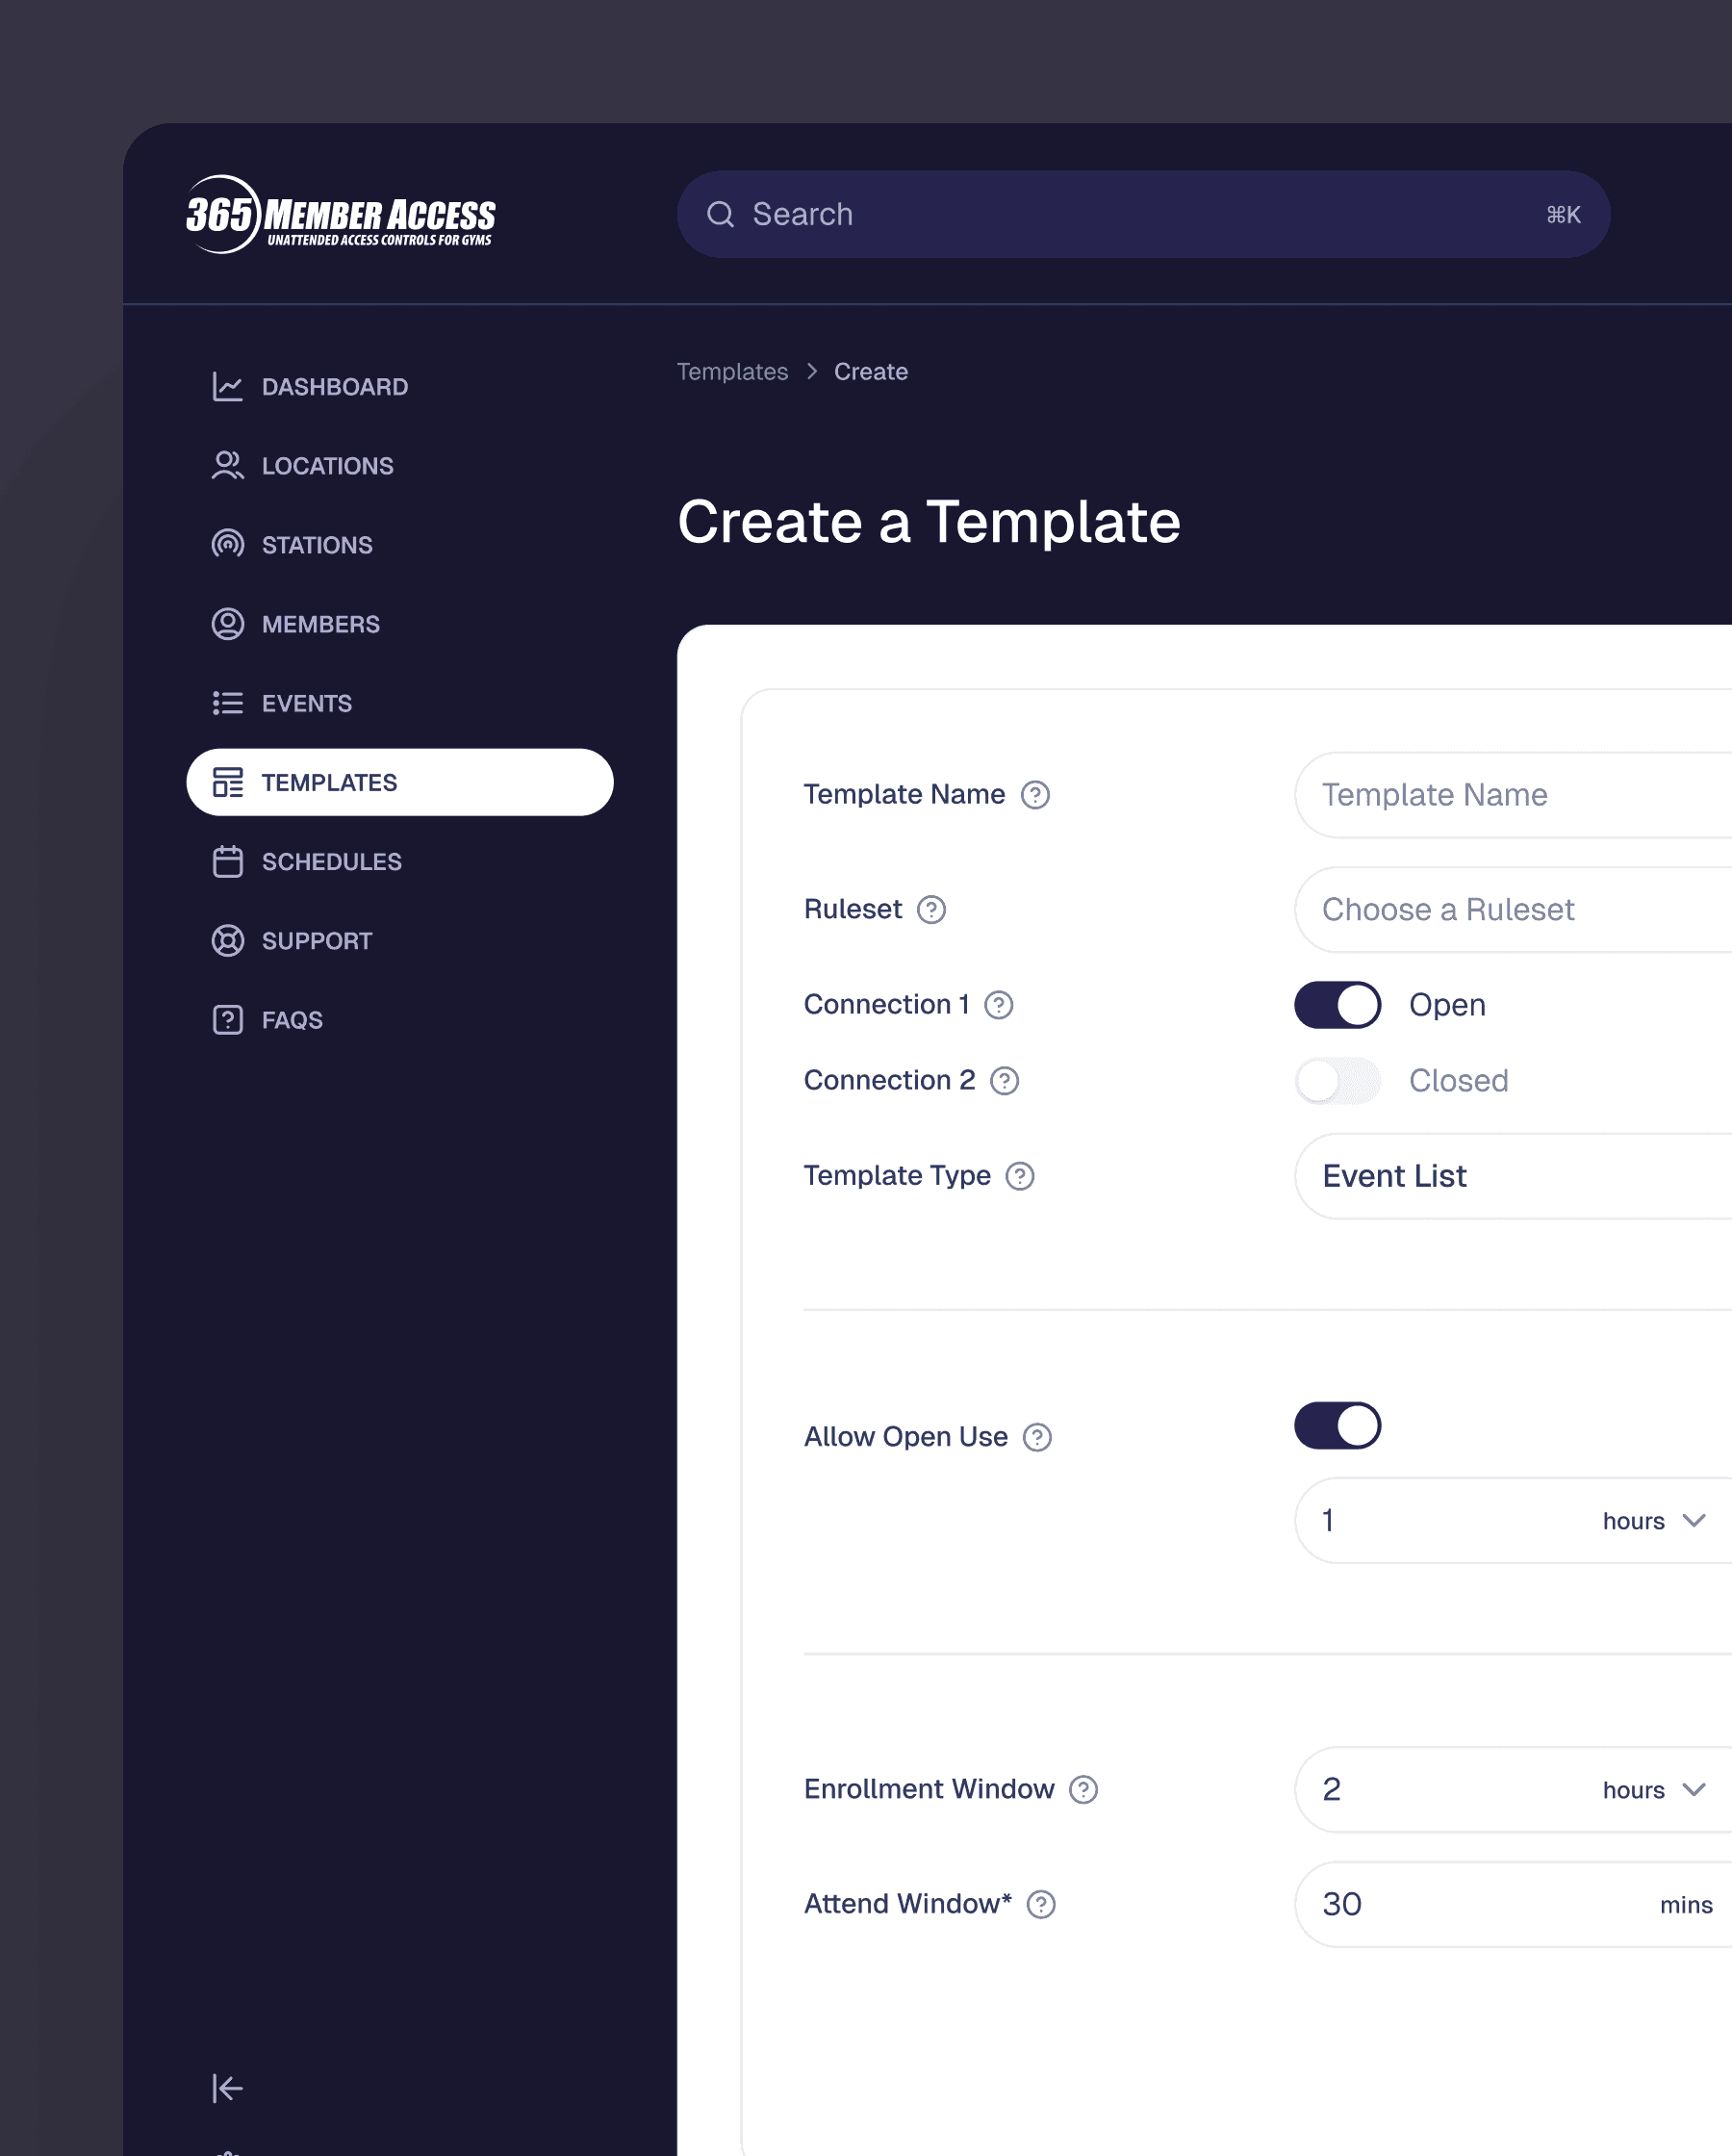Click the Create breadcrumb item
The height and width of the screenshot is (2156, 1732).
pyautogui.click(x=871, y=372)
